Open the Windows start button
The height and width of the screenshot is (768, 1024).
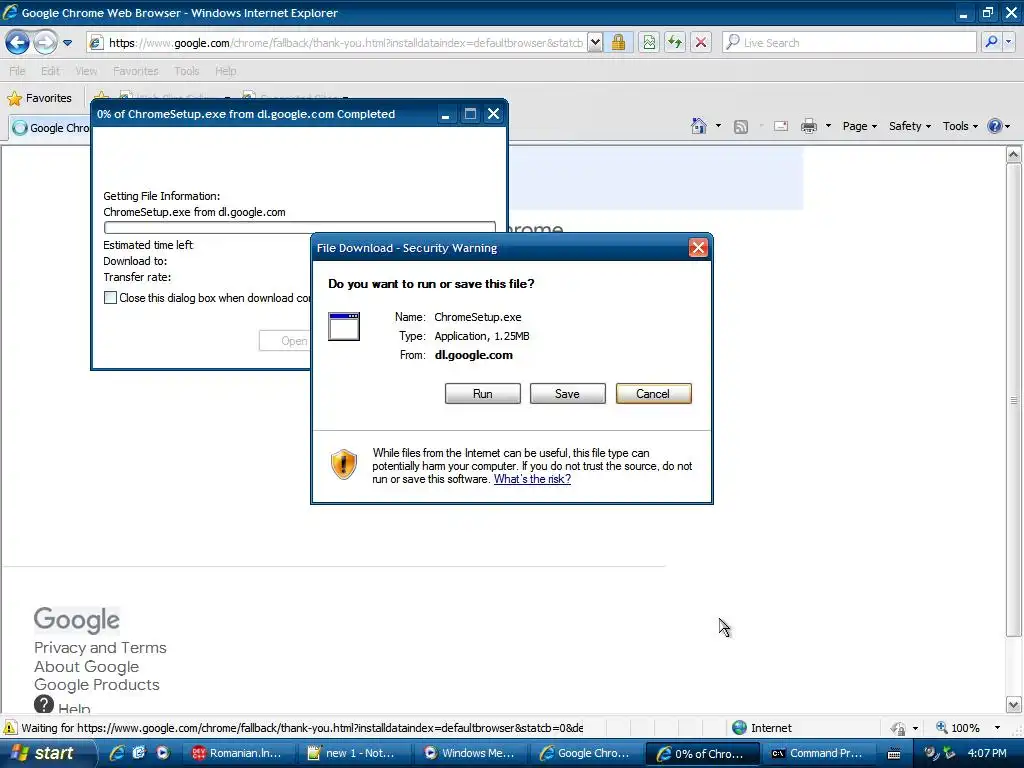pos(47,753)
